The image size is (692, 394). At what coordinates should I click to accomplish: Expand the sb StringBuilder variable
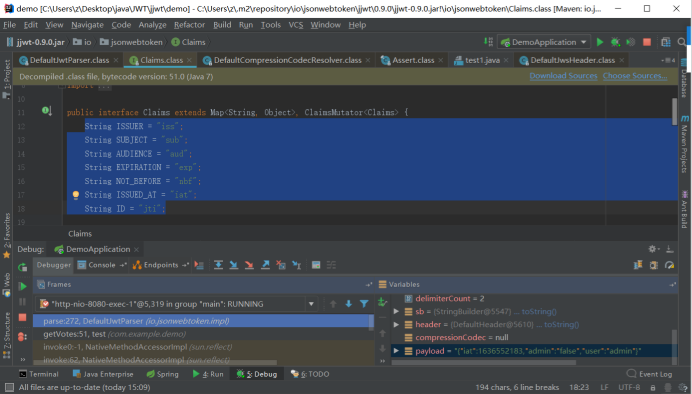396,311
